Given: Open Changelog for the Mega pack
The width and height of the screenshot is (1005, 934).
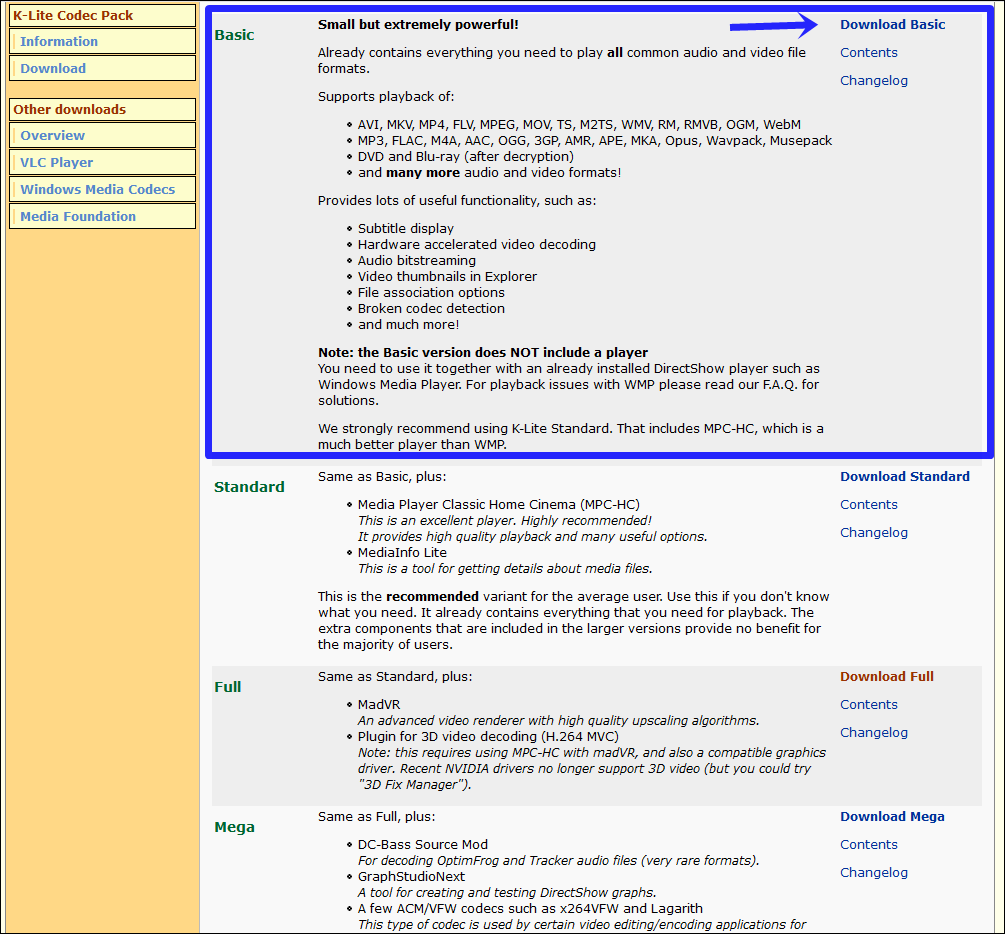Looking at the screenshot, I should (x=874, y=872).
